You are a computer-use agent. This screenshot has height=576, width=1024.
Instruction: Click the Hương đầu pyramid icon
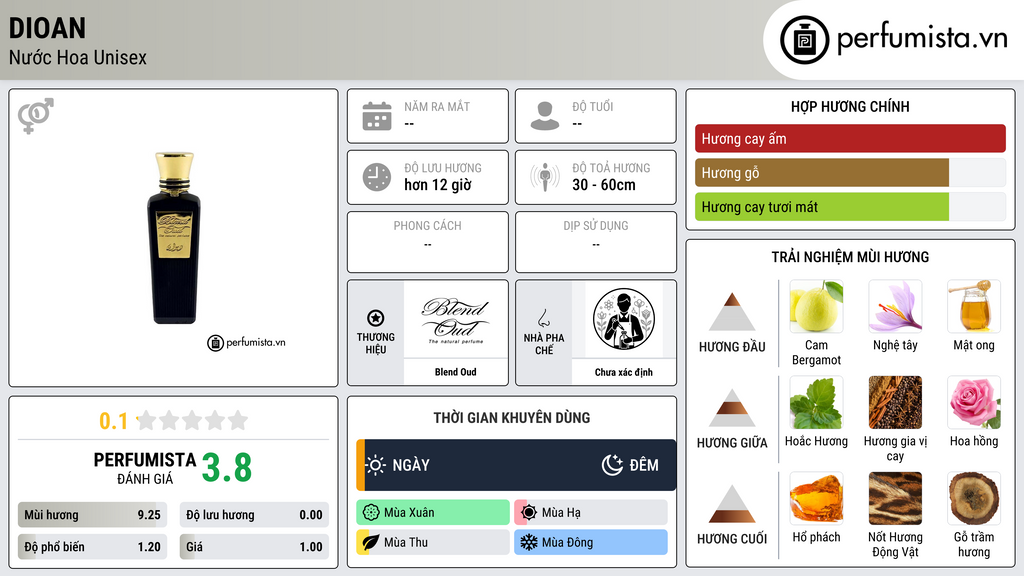pos(732,313)
